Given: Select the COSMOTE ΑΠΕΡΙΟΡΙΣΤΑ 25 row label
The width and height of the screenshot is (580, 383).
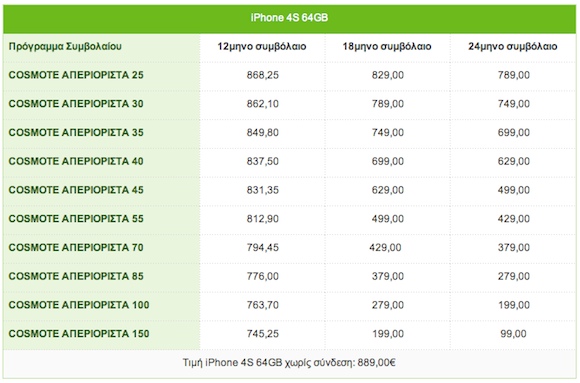Looking at the screenshot, I should 76,75.
